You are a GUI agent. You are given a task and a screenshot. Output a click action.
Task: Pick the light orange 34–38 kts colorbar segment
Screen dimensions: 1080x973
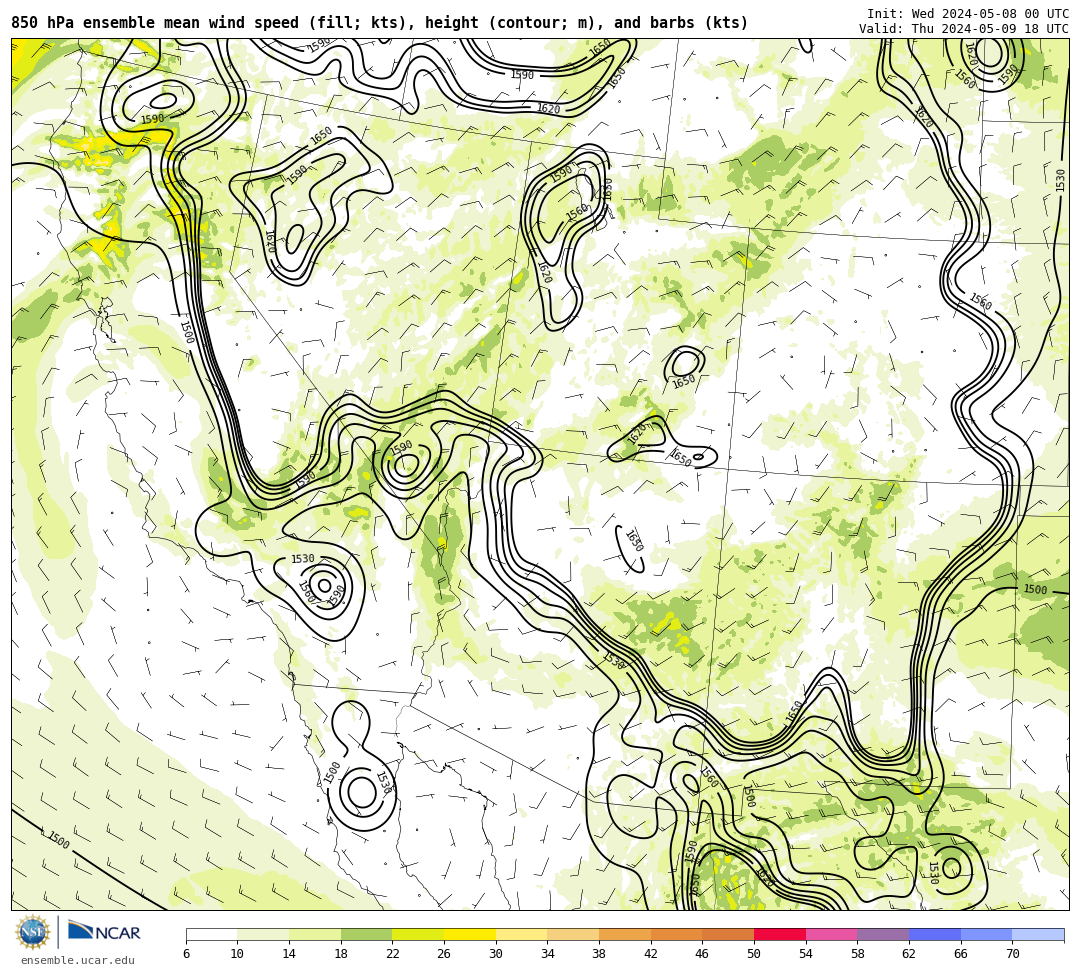573,934
